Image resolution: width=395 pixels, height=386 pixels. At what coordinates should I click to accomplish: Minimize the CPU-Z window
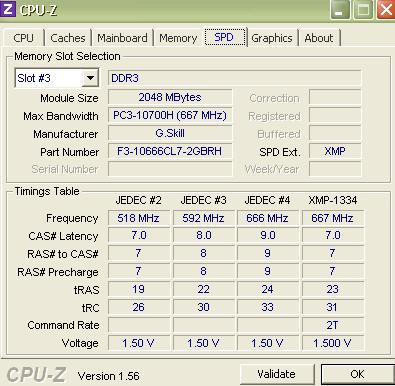coord(339,10)
